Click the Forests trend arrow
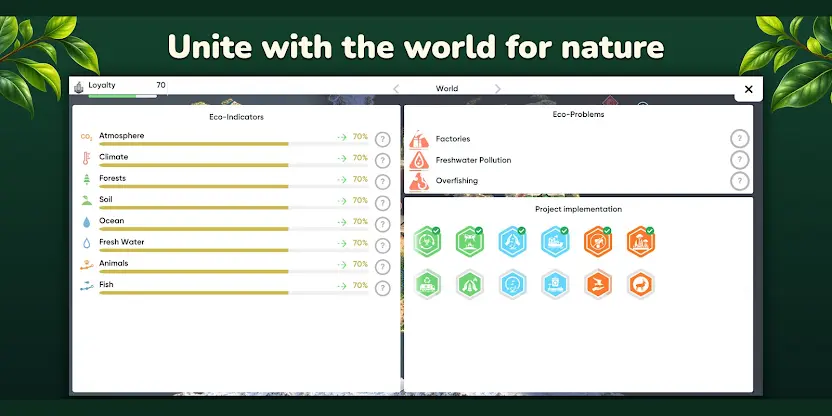 click(x=342, y=179)
